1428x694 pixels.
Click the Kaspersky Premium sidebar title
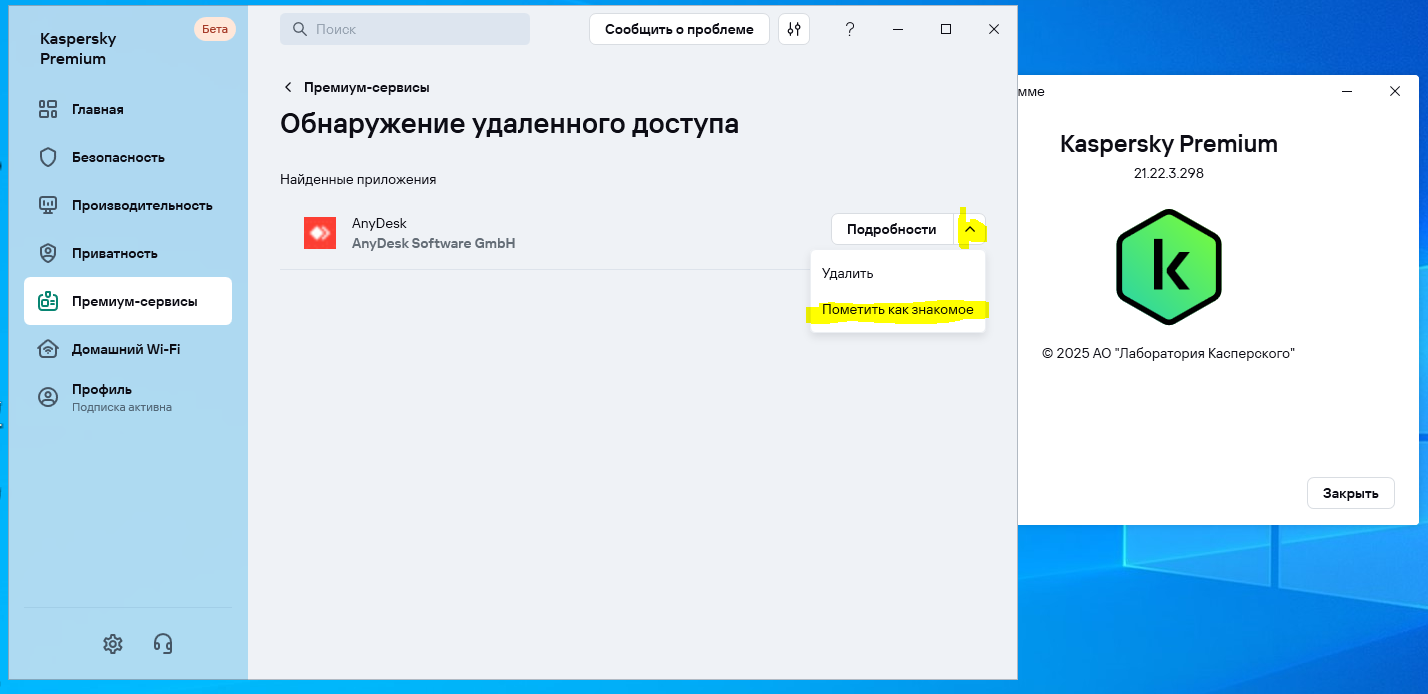[x=78, y=49]
